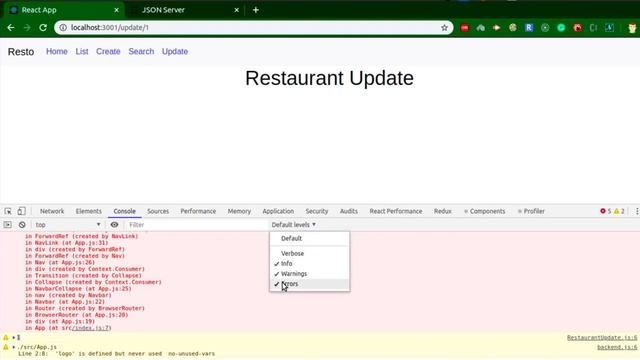
Task: Expand the first warning message arrow
Action: coord(13,338)
